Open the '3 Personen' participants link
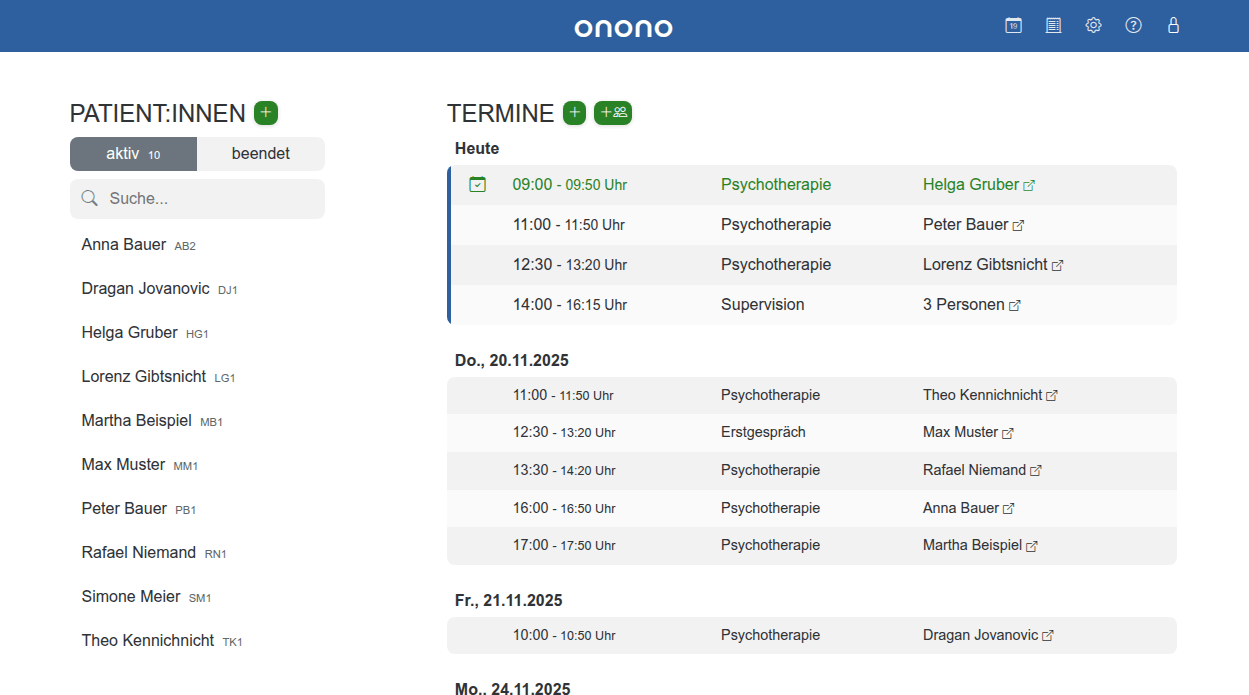 click(1015, 304)
